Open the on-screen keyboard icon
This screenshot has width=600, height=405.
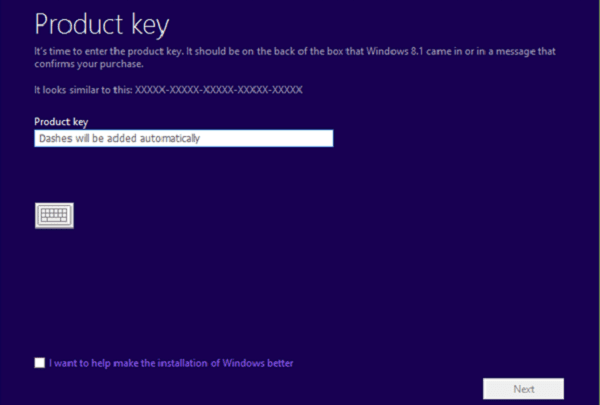click(x=54, y=216)
